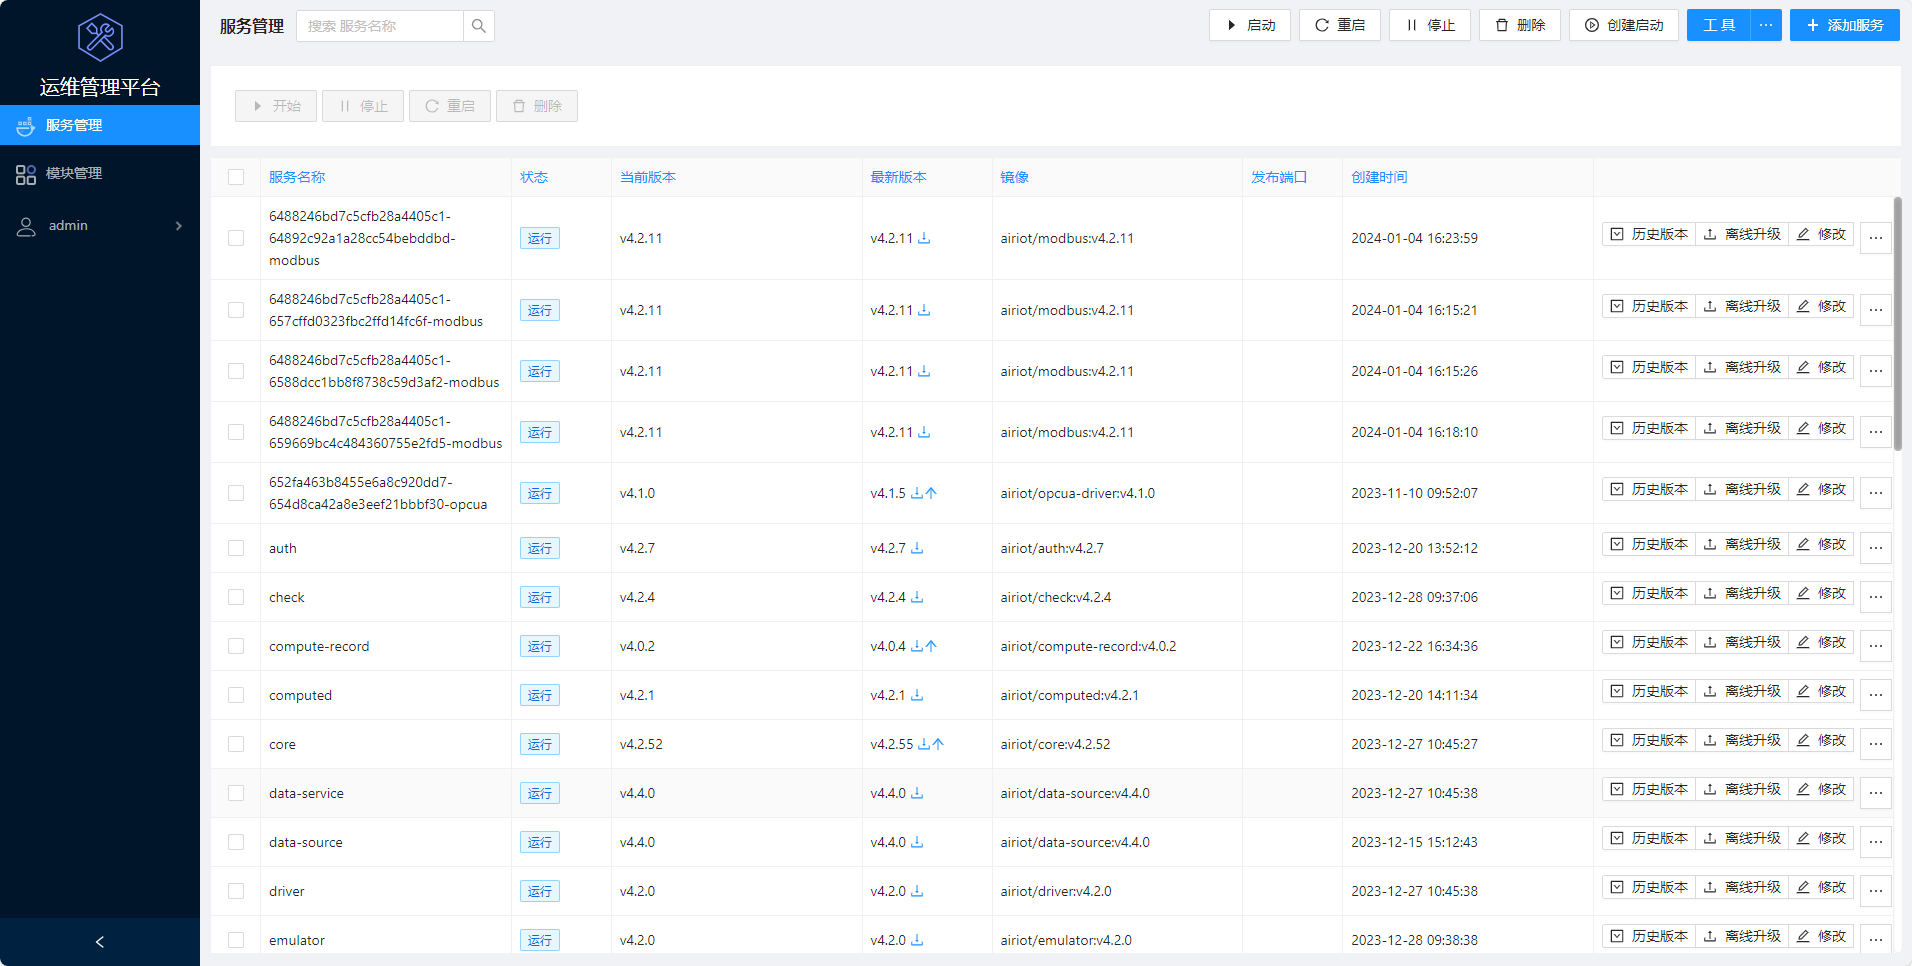
Task: Click 离线升级 for emulator service
Action: pyautogui.click(x=1742, y=936)
